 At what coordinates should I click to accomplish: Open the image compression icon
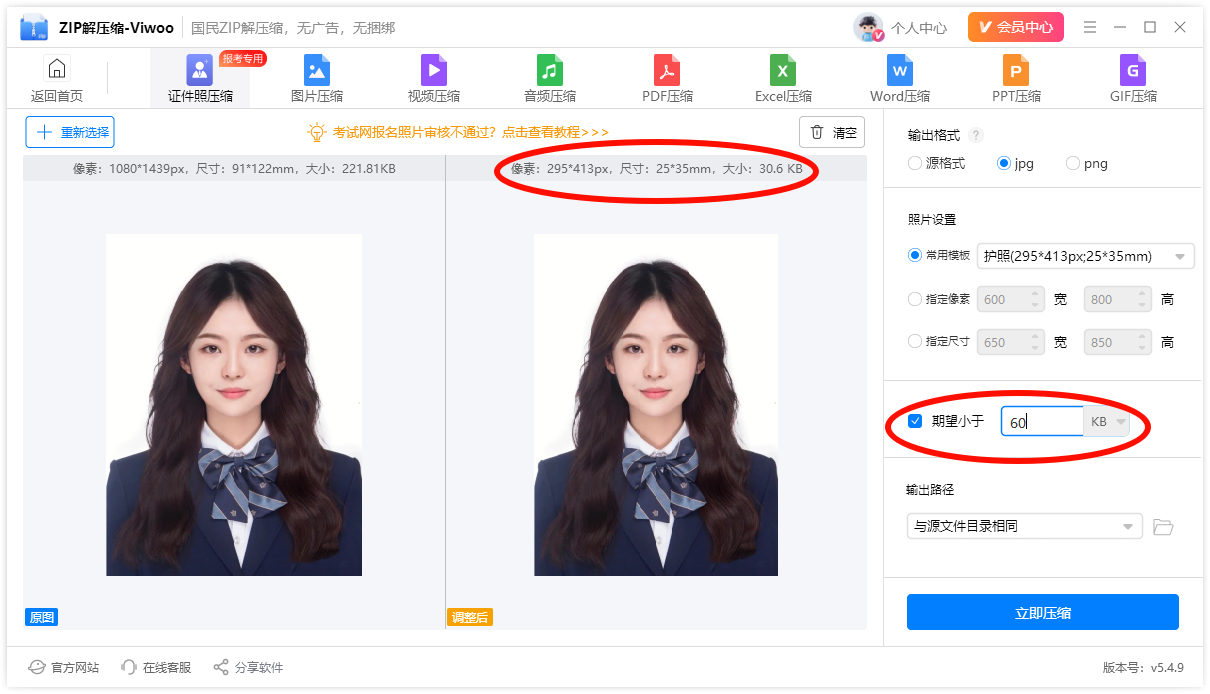click(x=317, y=70)
